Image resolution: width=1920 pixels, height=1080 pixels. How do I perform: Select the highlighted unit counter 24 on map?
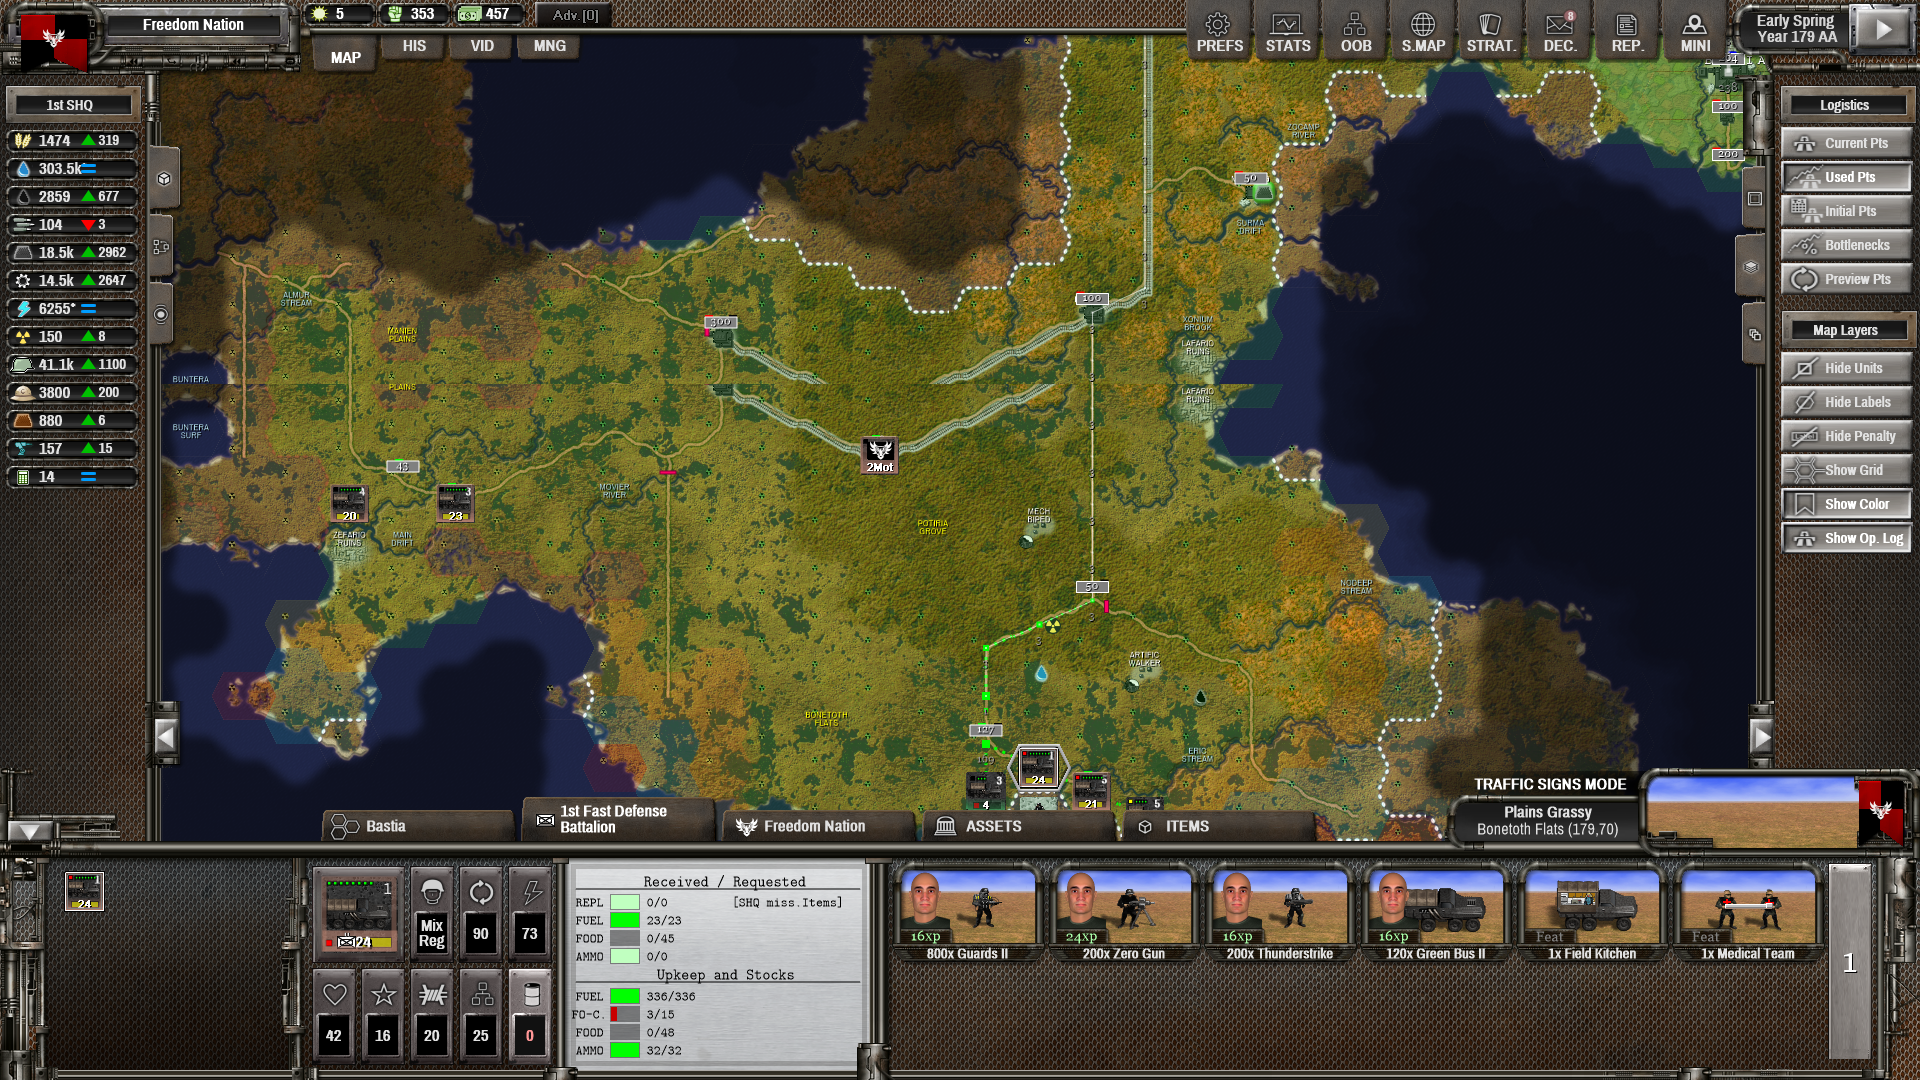[1038, 767]
